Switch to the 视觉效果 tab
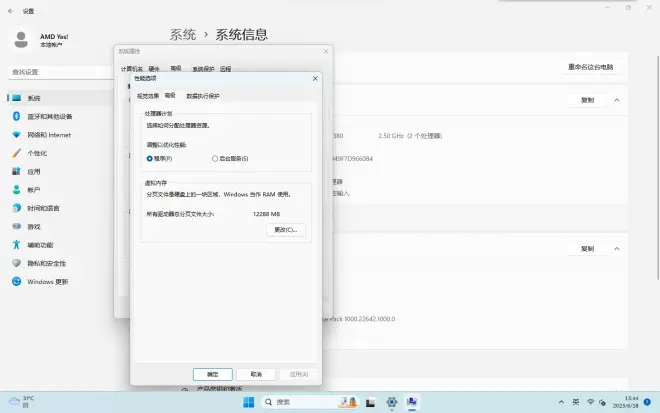 (x=148, y=96)
